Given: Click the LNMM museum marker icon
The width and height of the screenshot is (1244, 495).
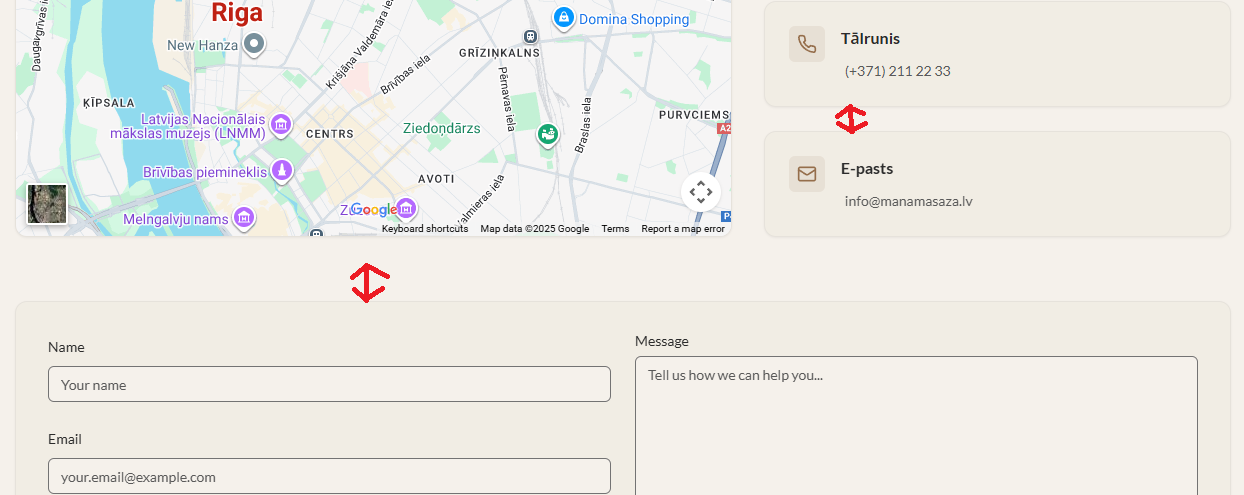Looking at the screenshot, I should point(282,124).
